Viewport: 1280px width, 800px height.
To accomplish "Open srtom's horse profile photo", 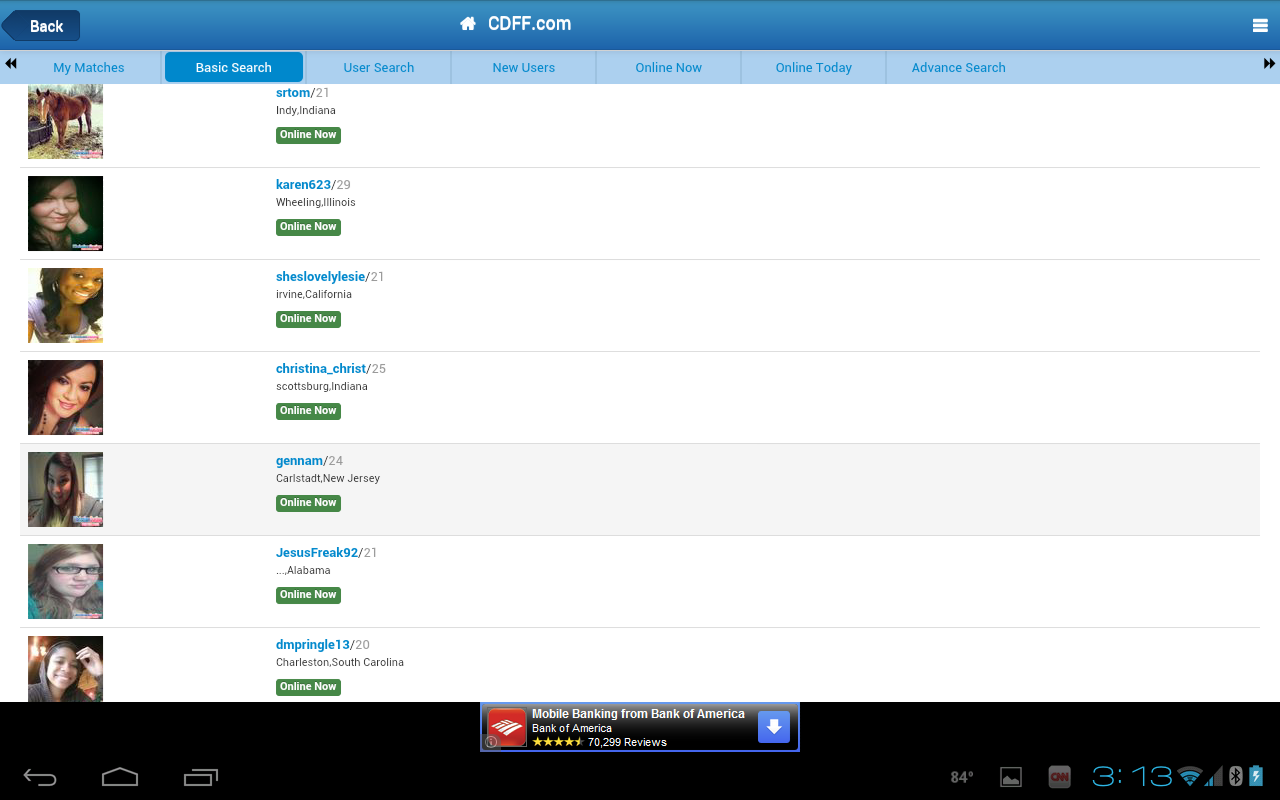I will (65, 122).
